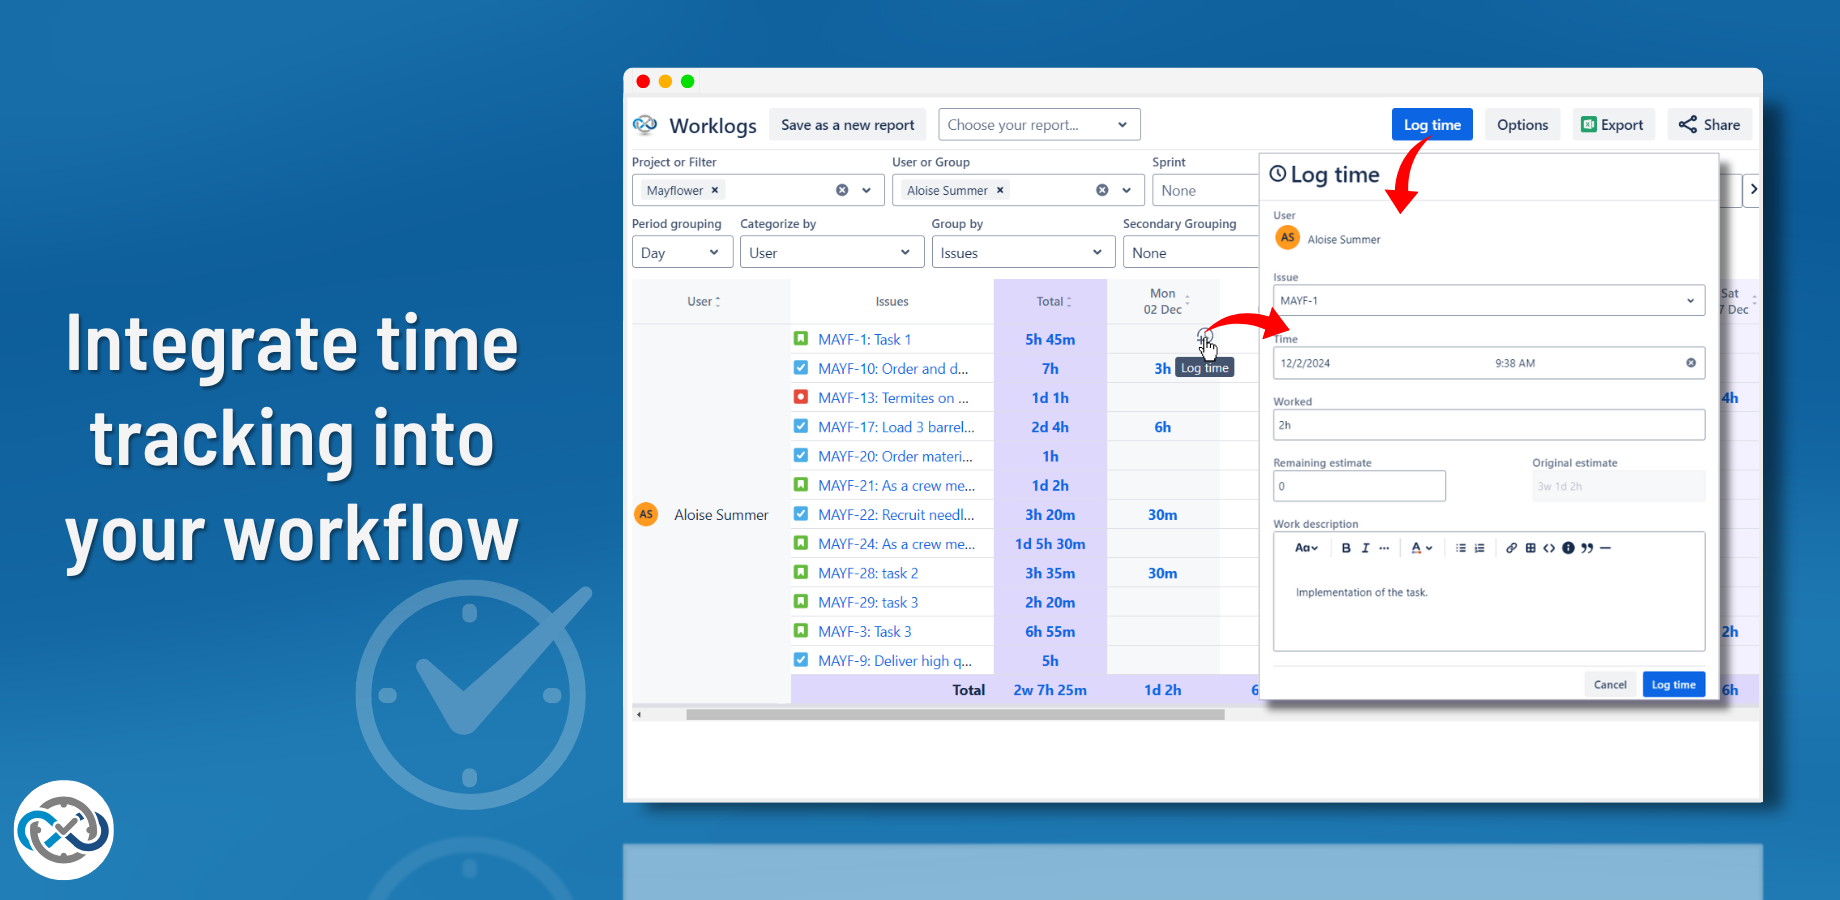This screenshot has width=1840, height=900.
Task: Toggle bold in work description editor
Action: coord(1346,548)
